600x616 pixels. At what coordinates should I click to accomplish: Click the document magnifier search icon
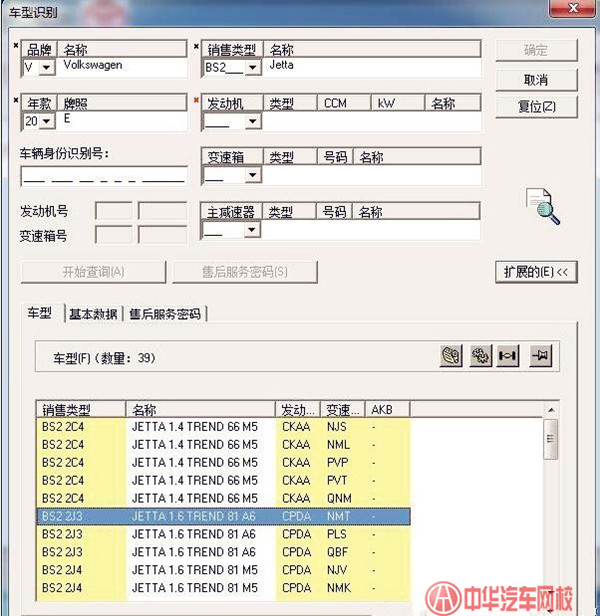543,207
